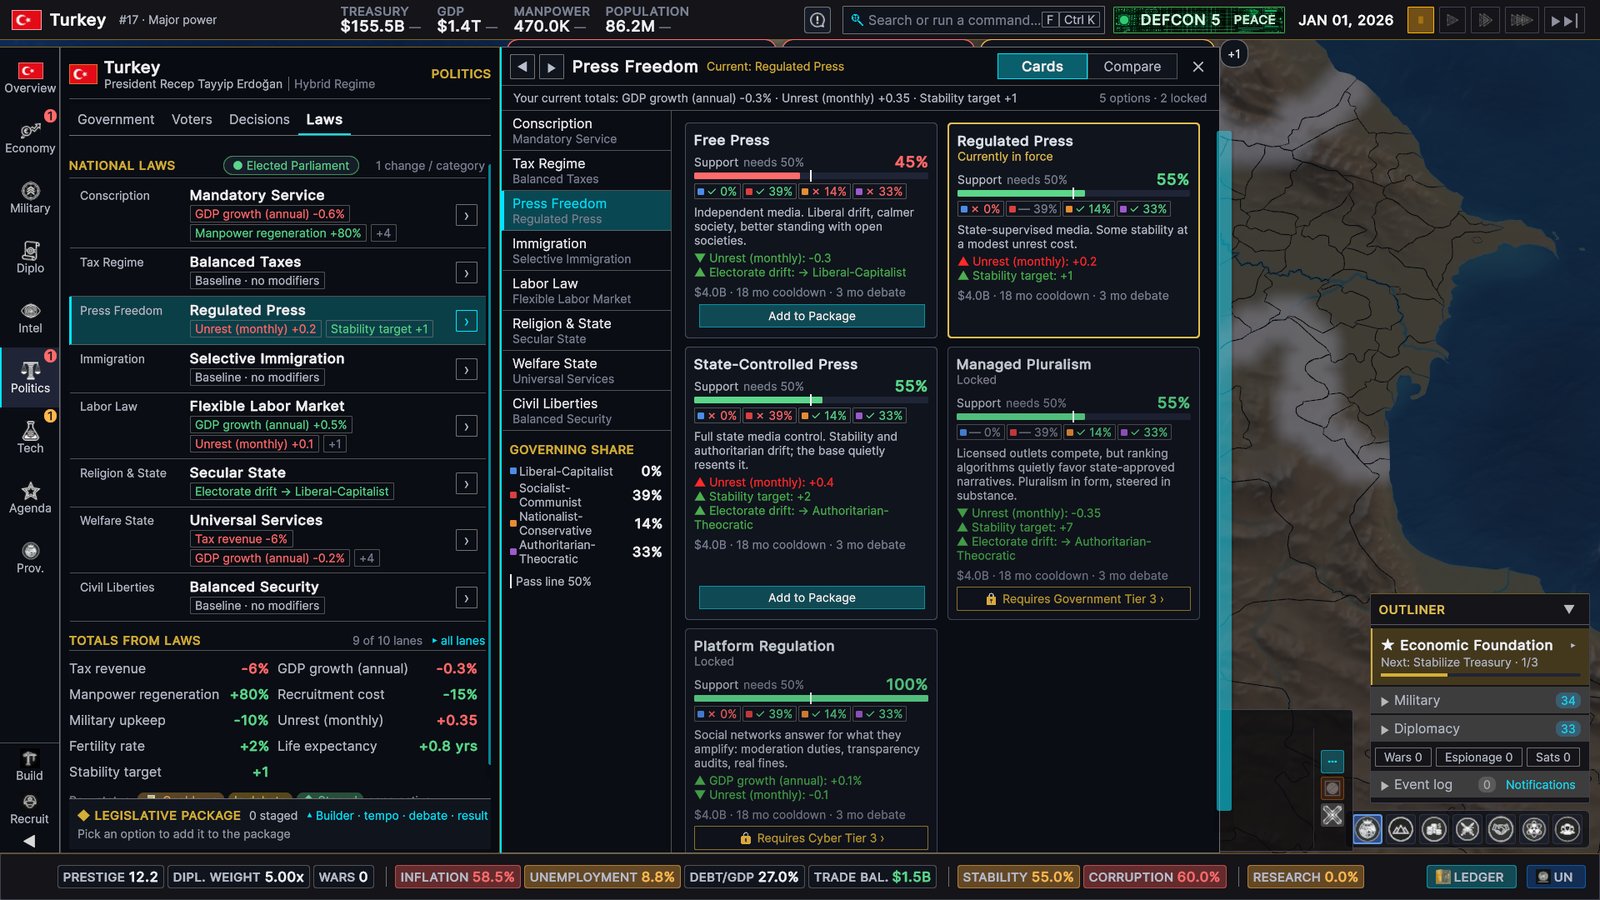
Task: Focus the search or command field
Action: (x=973, y=20)
